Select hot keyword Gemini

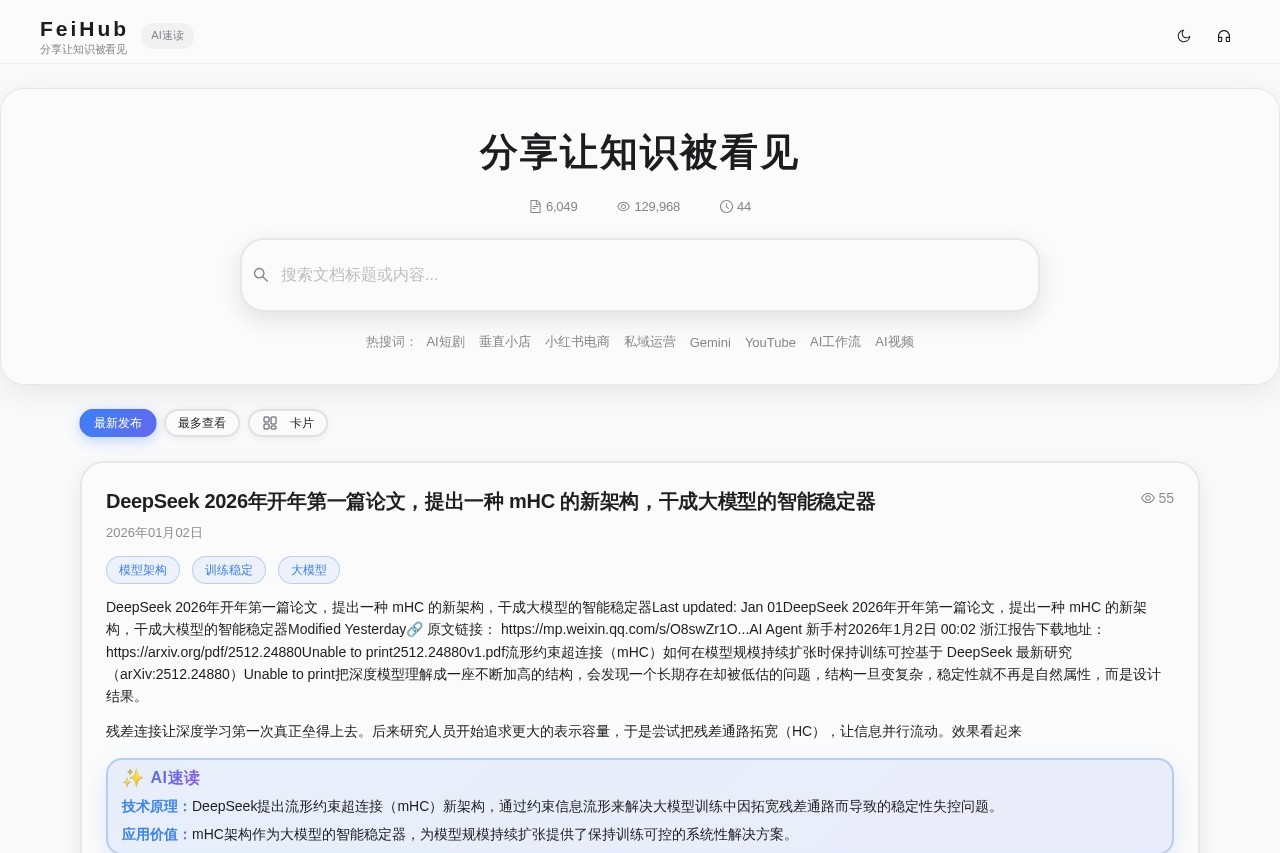point(710,342)
